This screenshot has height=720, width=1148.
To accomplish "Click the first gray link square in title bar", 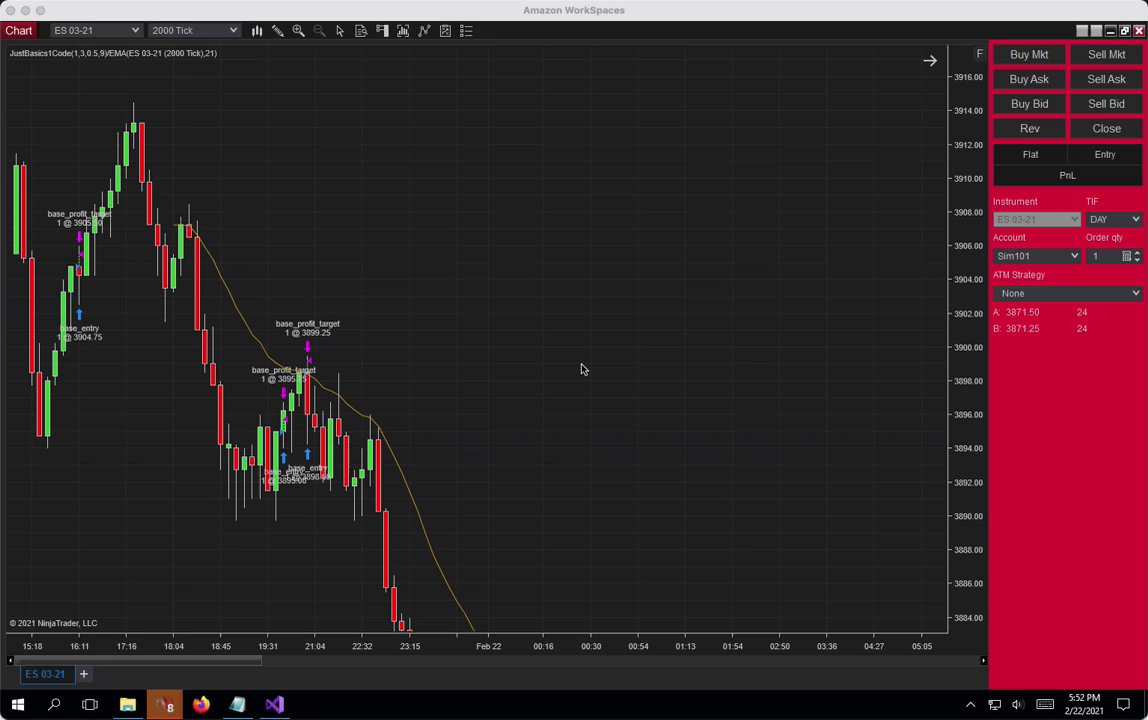I will pos(1082,31).
